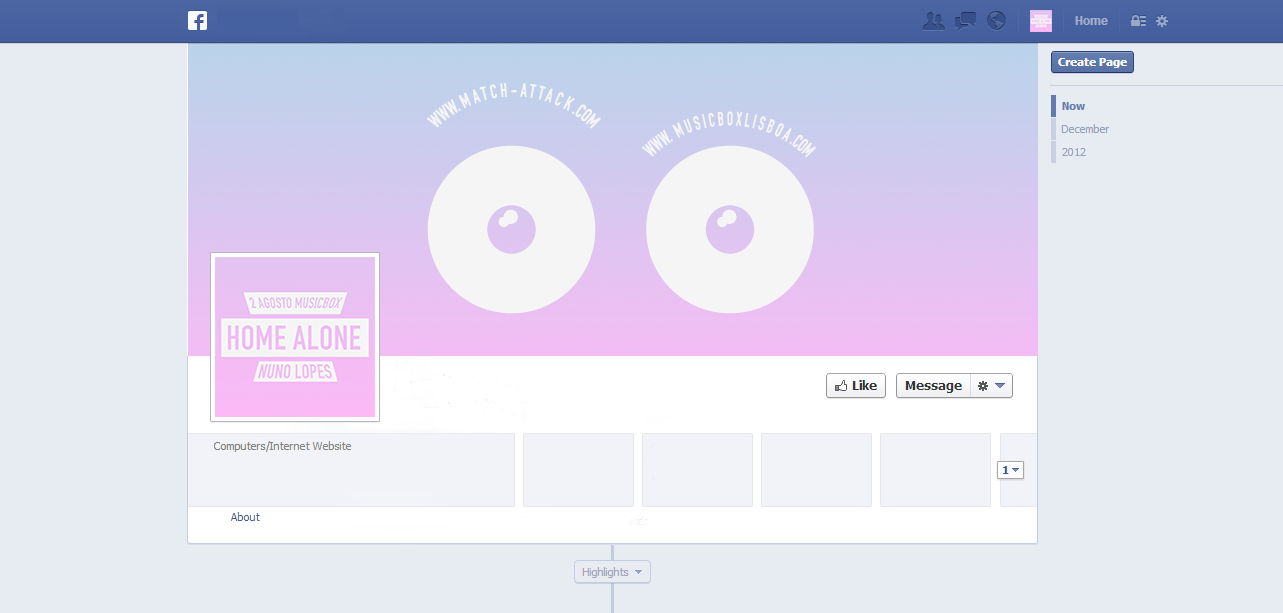1283x613 pixels.
Task: Open the notifications globe icon
Action: (996, 21)
